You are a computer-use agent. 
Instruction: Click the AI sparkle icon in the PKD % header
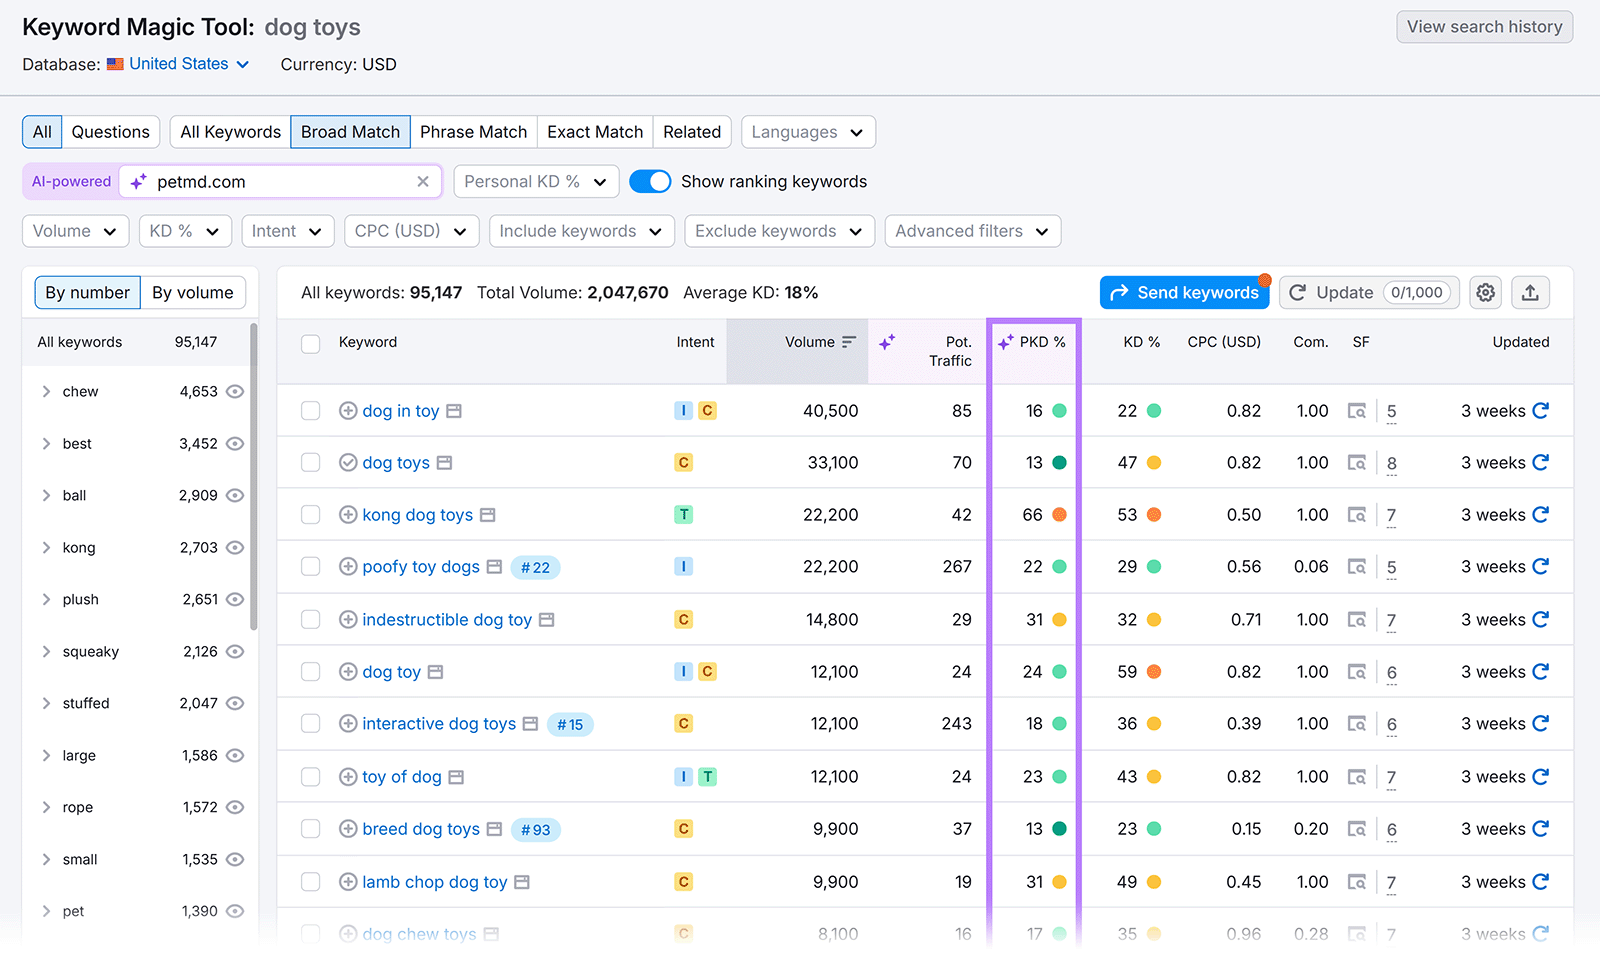pyautogui.click(x=1004, y=341)
